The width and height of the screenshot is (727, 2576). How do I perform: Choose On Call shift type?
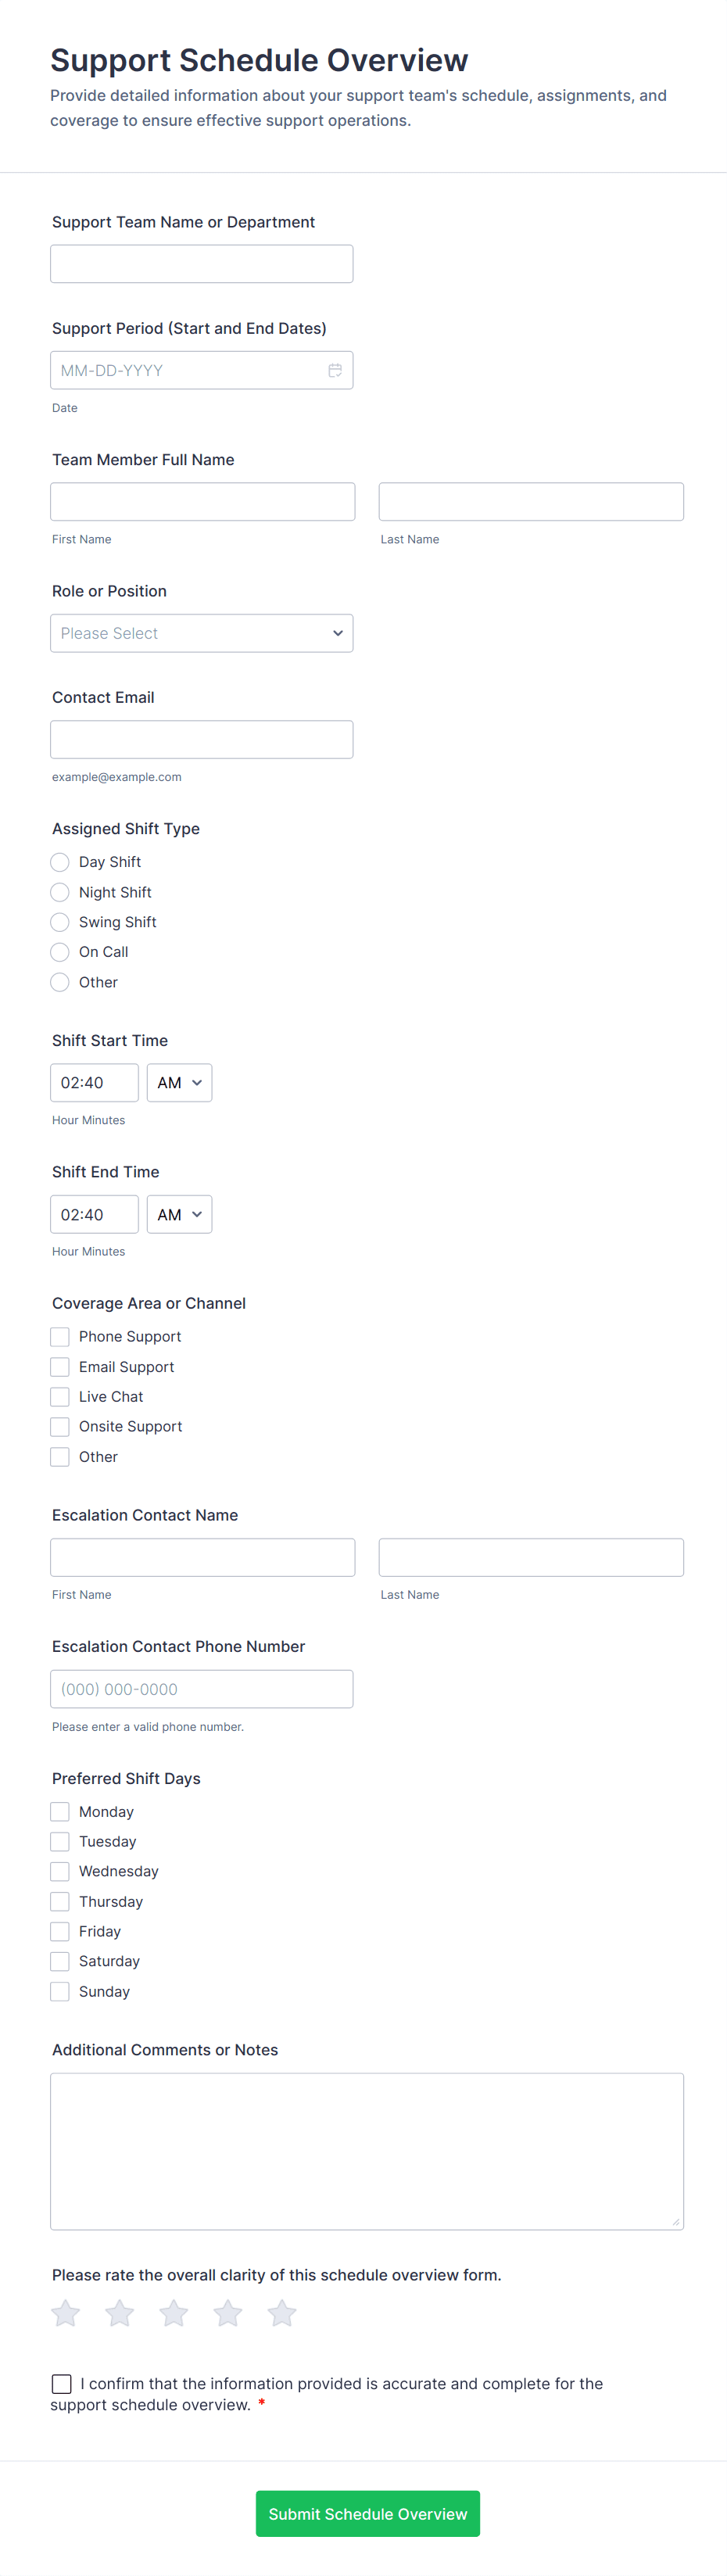click(x=60, y=952)
